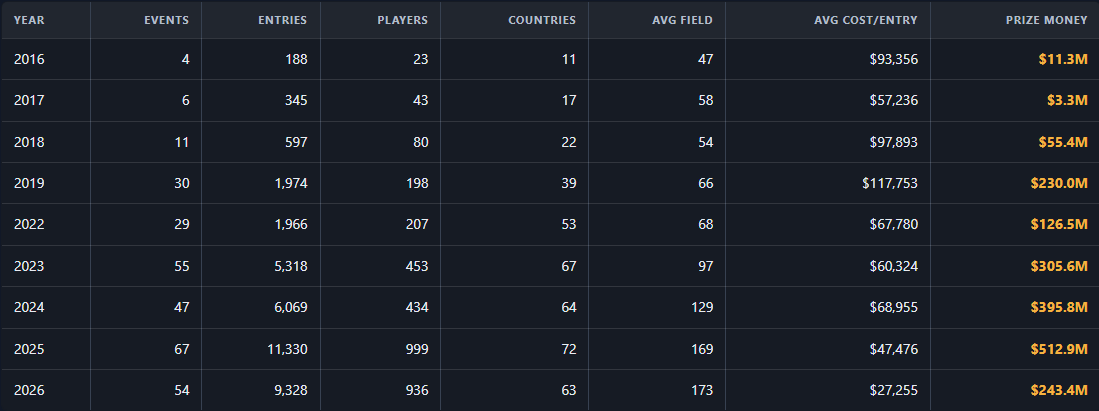1099x411 pixels.
Task: Click the $117,753 average cost value
Action: pyautogui.click(x=890, y=184)
